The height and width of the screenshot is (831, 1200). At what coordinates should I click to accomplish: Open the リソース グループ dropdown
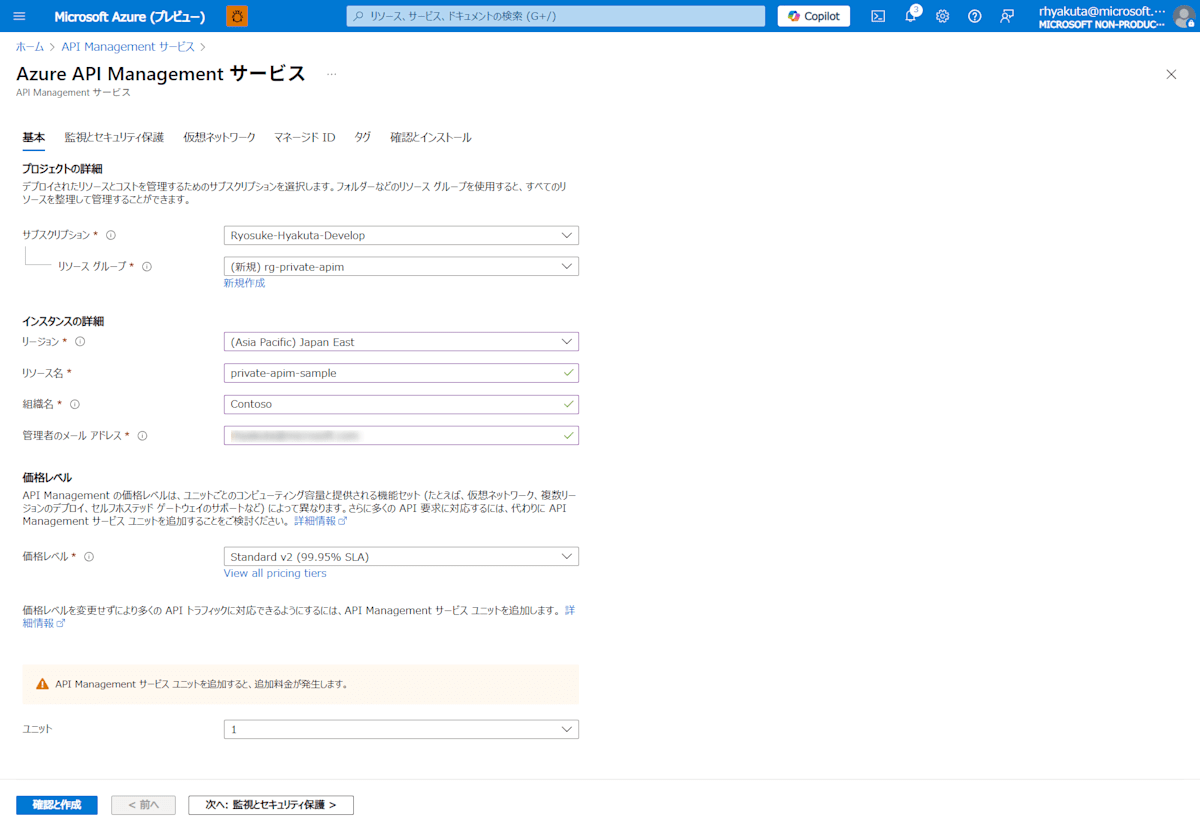point(401,267)
